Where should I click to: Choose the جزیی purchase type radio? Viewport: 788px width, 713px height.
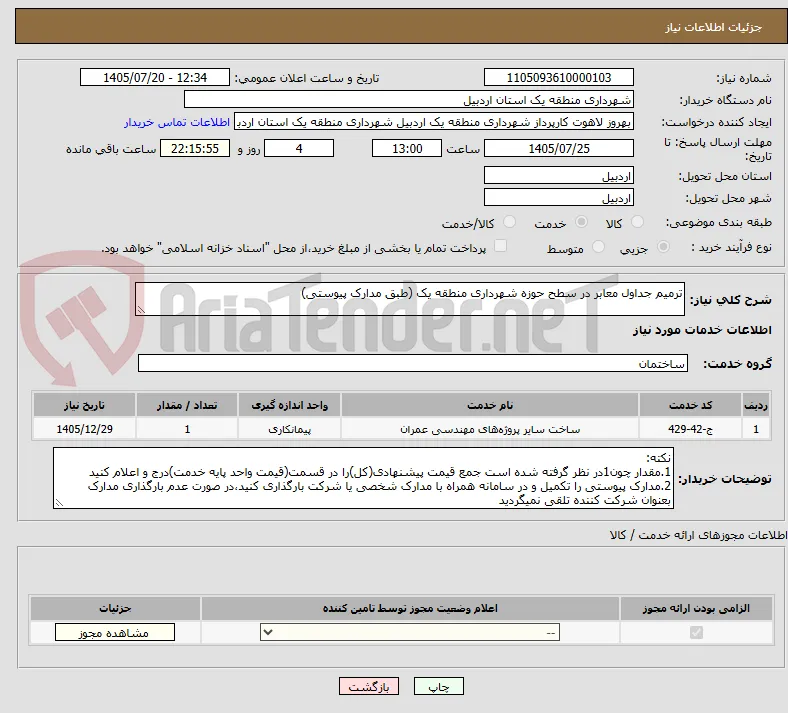[663, 247]
